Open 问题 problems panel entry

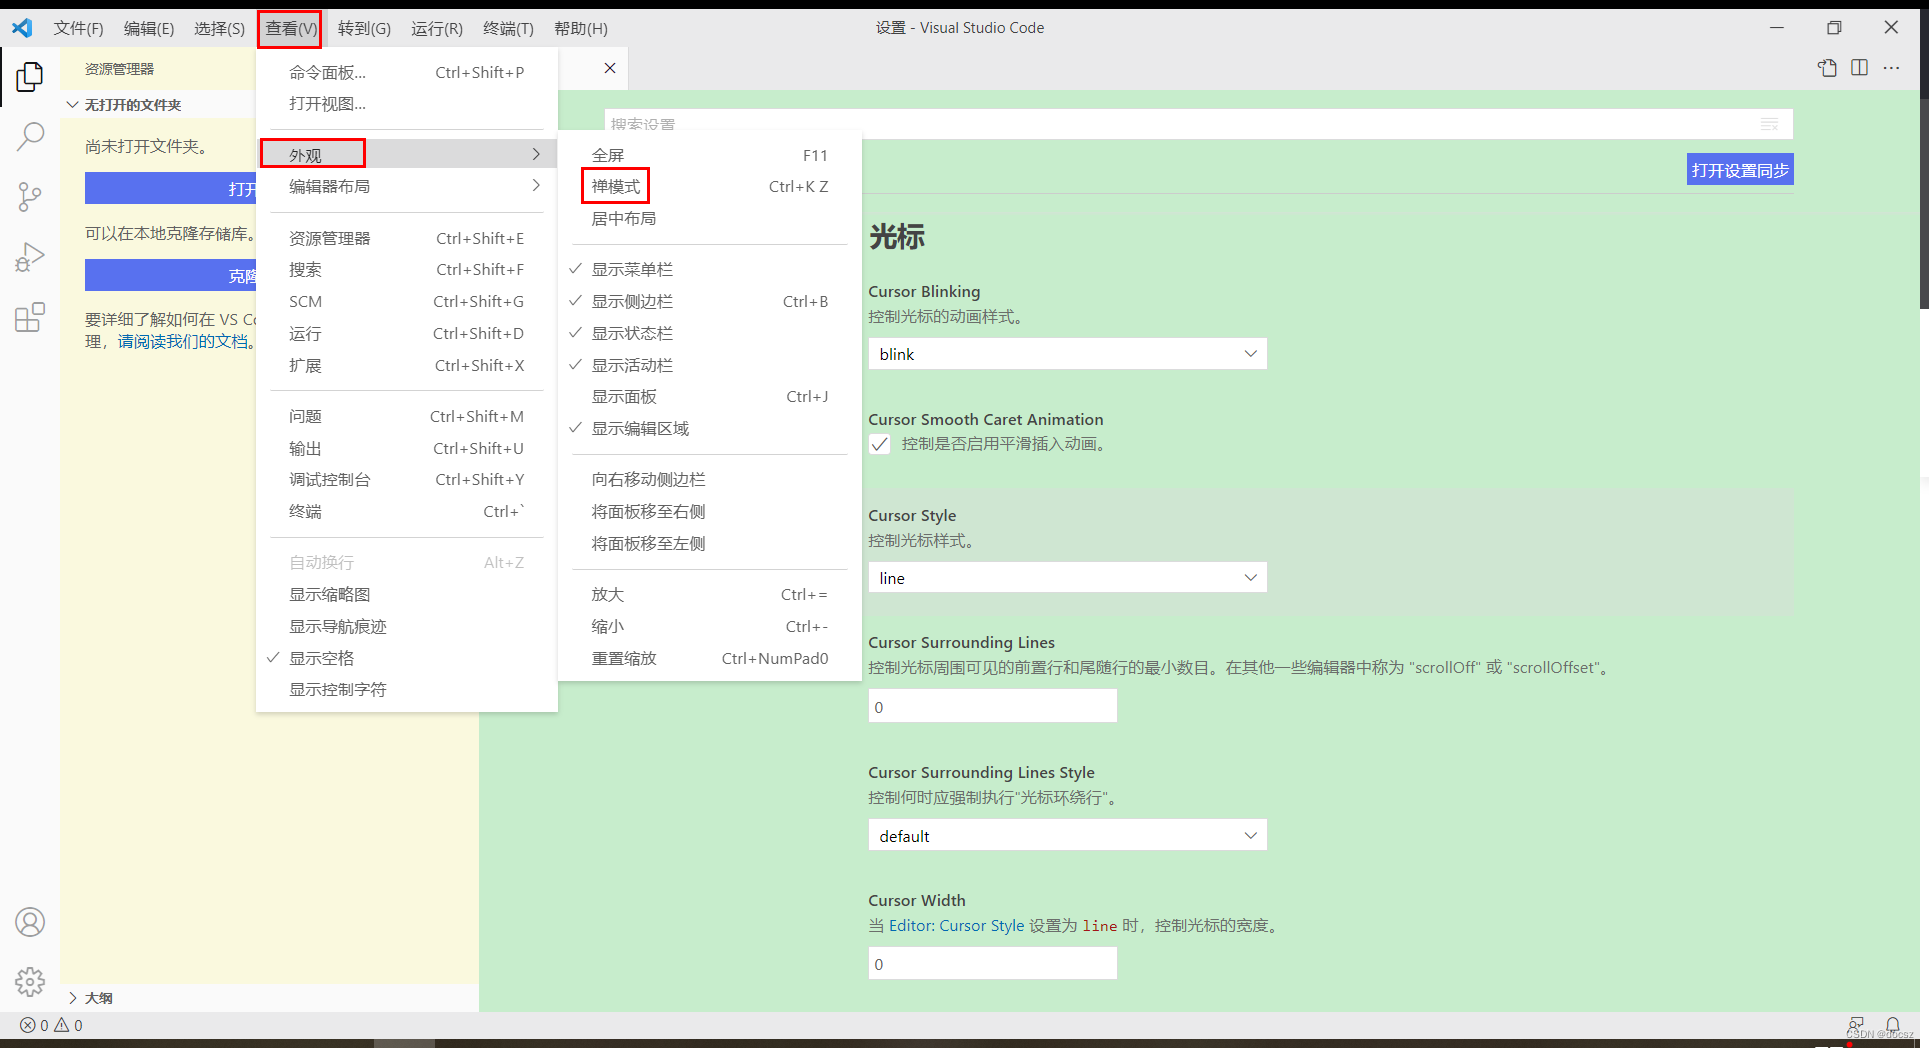pyautogui.click(x=406, y=416)
